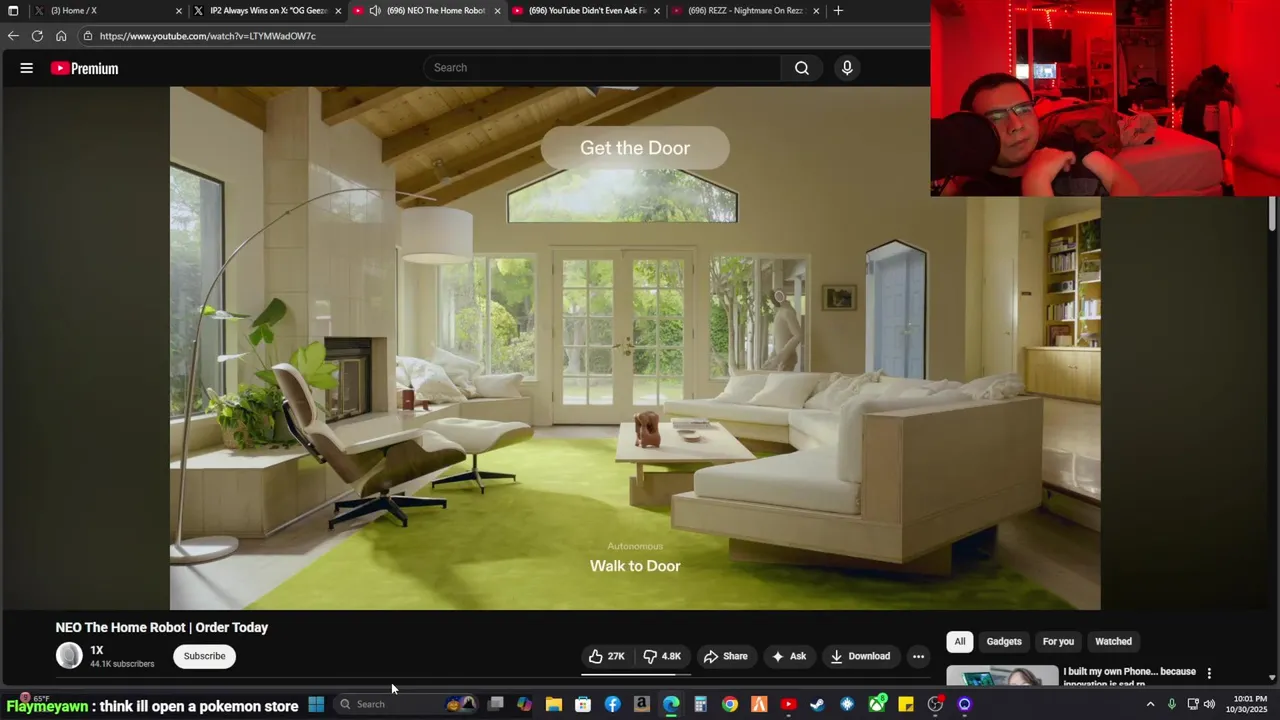Click the video player to pause
The height and width of the screenshot is (720, 1280).
[x=635, y=348]
